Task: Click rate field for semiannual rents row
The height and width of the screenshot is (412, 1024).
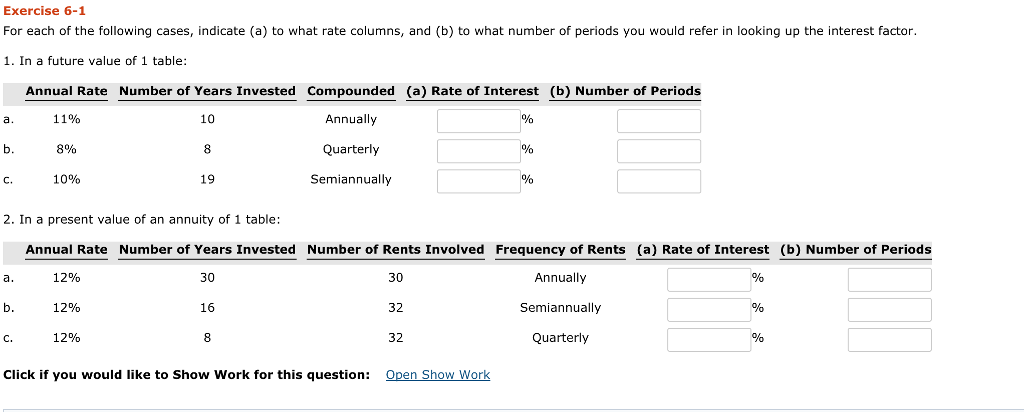Action: click(708, 309)
